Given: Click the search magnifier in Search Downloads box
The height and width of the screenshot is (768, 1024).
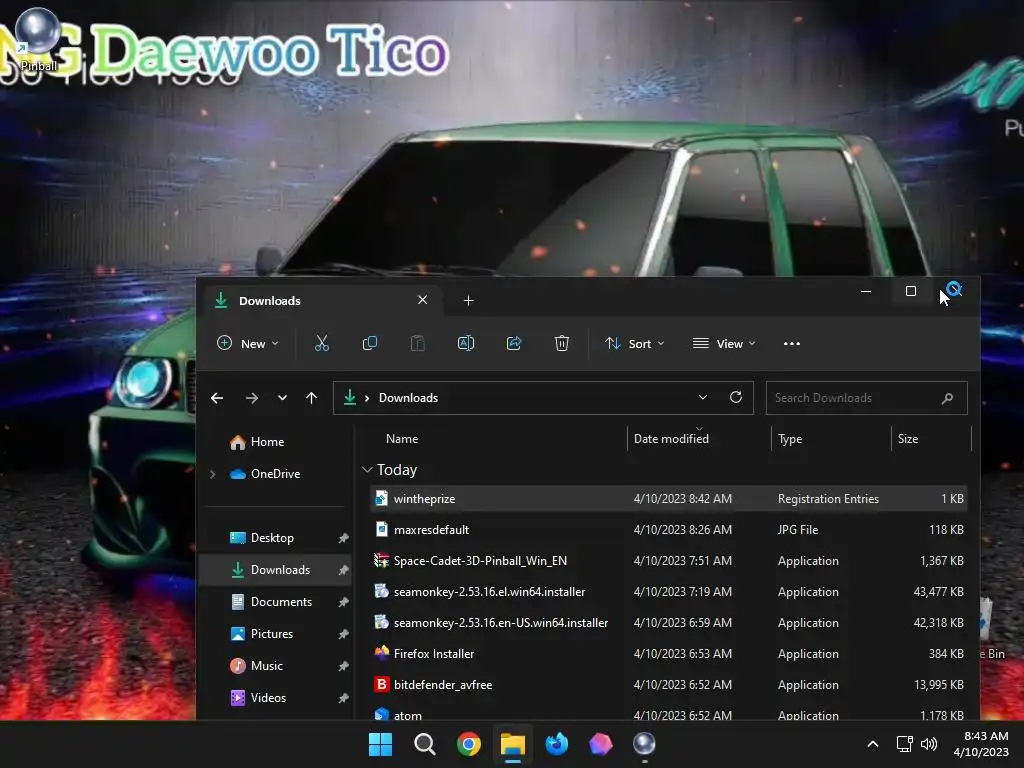Looking at the screenshot, I should pyautogui.click(x=948, y=398).
